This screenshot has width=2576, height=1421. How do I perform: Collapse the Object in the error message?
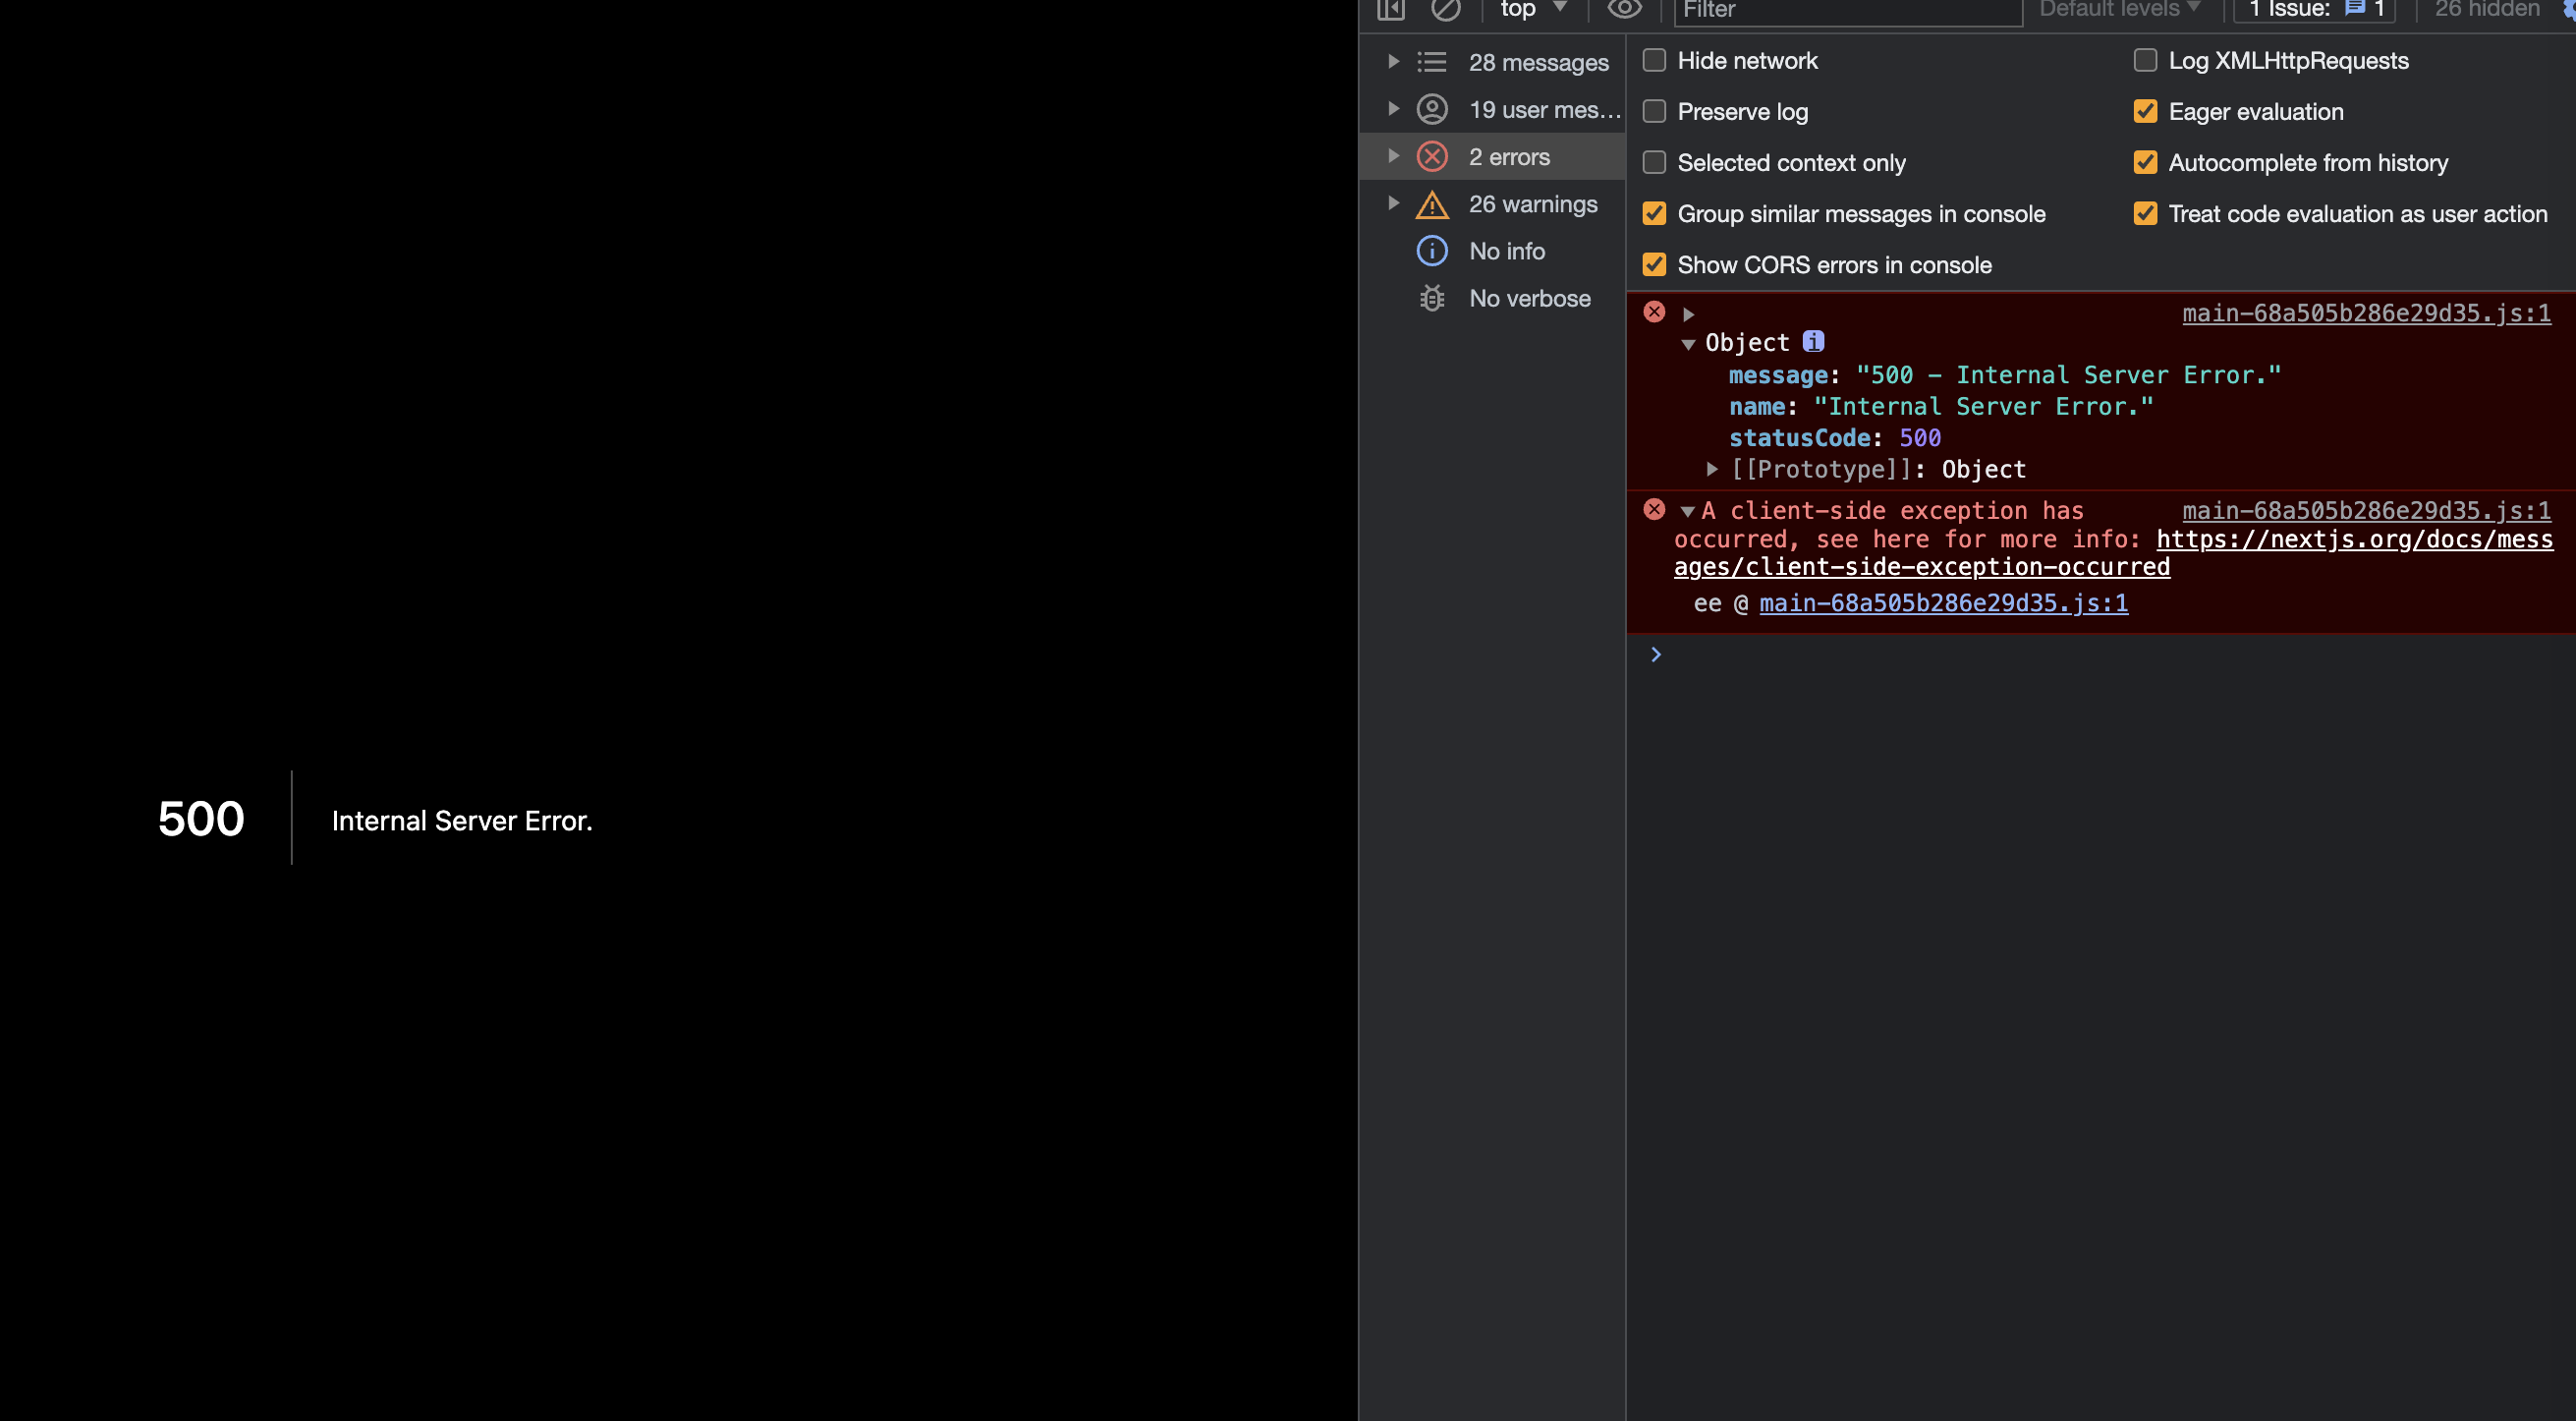(x=1688, y=342)
